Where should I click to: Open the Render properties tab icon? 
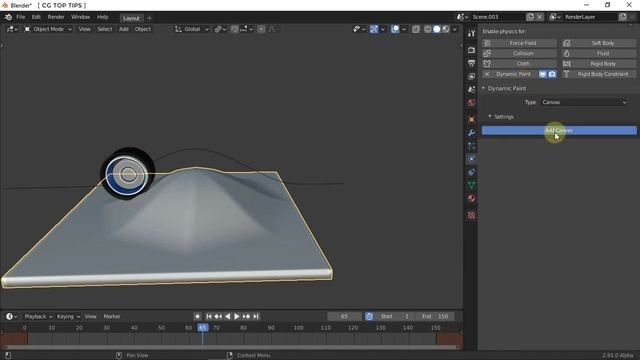471,50
